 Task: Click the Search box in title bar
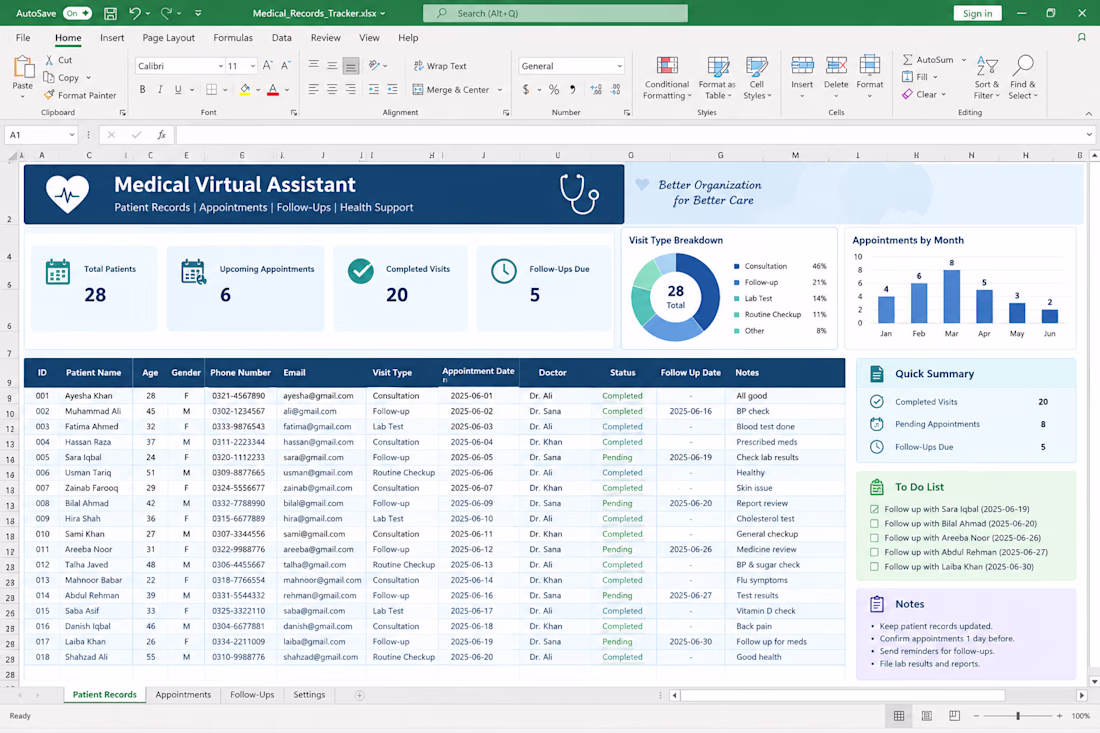555,13
